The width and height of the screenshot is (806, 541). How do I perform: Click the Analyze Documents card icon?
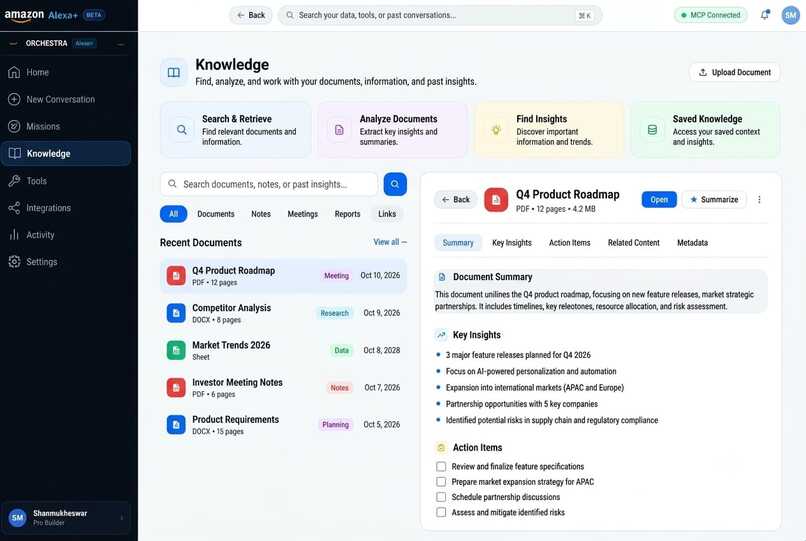[x=339, y=130]
